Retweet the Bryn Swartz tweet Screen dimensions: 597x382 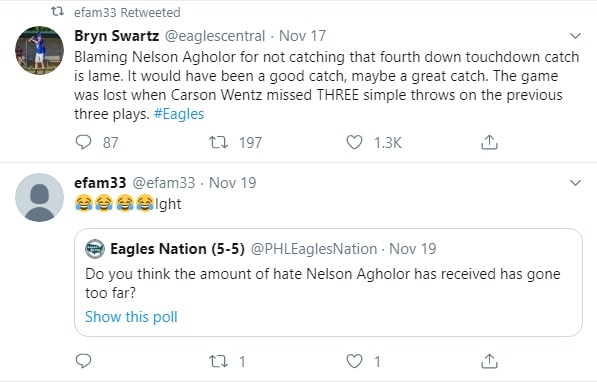pos(218,142)
